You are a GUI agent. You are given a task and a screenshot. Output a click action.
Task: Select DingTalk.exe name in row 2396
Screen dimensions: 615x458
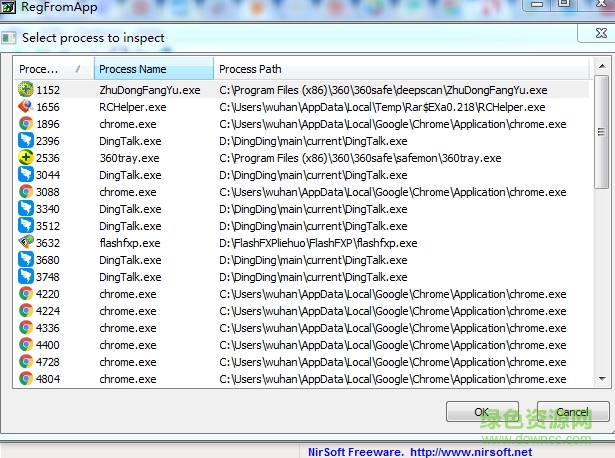(130, 141)
